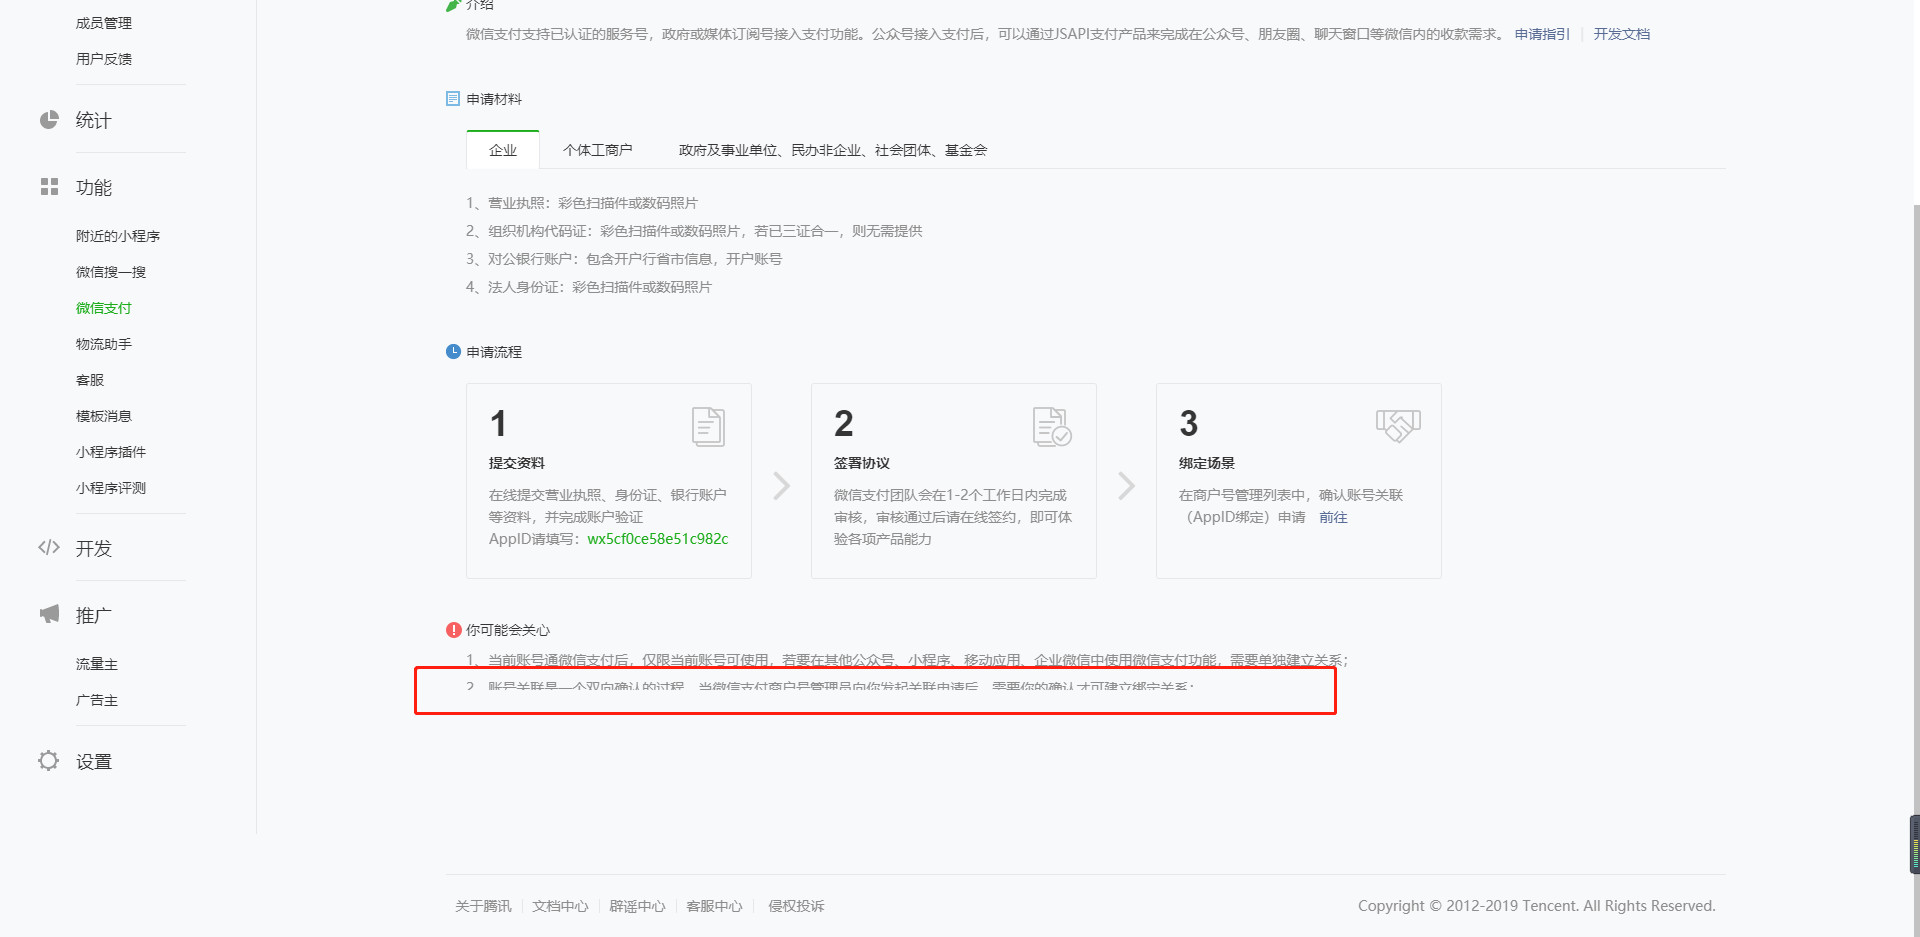
Task: Click the 签署协议 step title
Action: pos(862,463)
